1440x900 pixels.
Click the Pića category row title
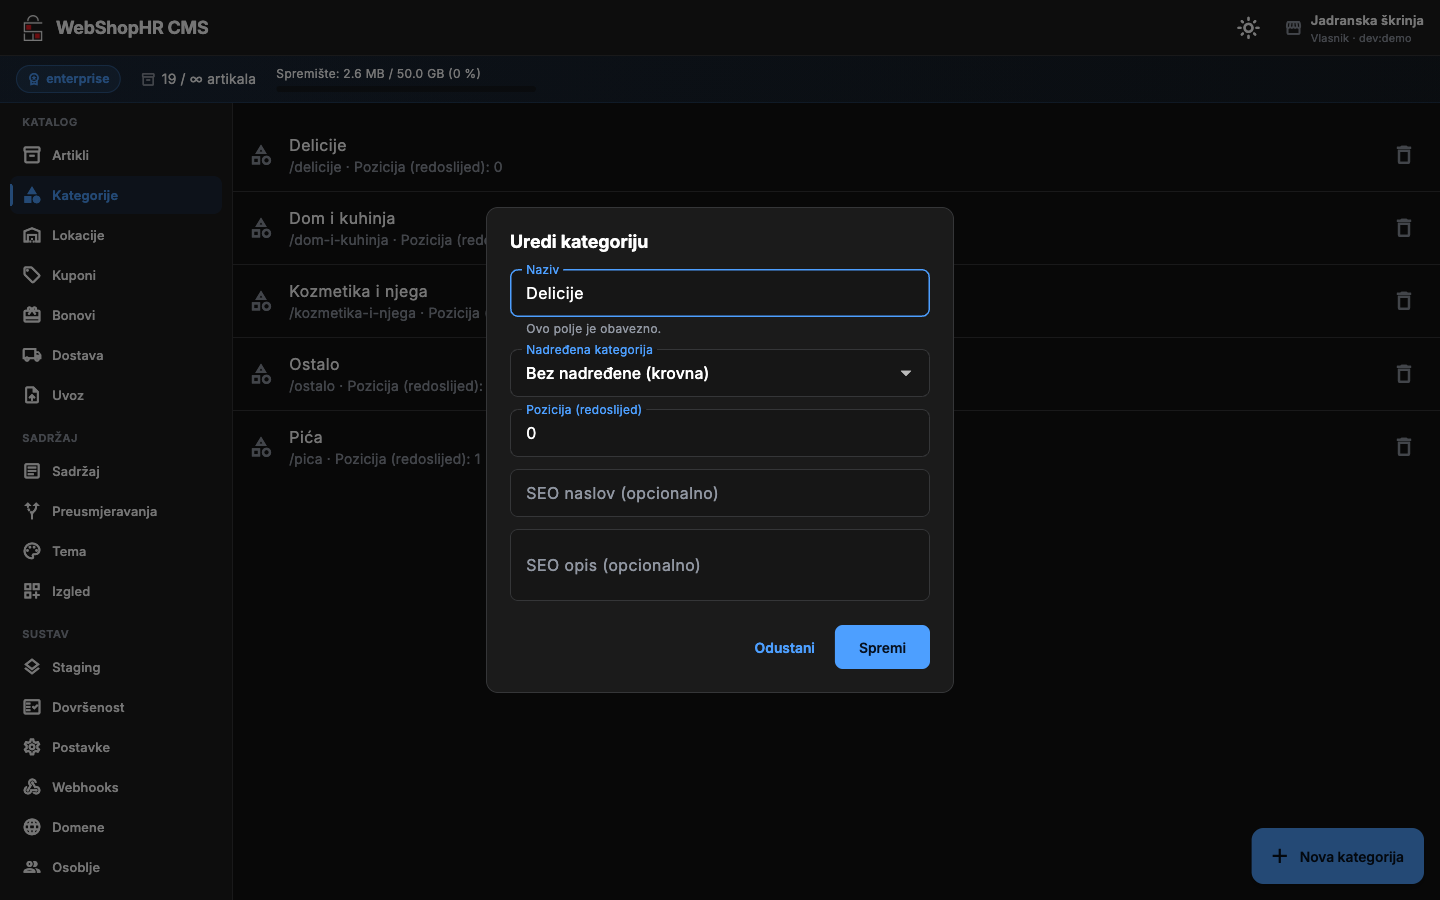point(306,437)
